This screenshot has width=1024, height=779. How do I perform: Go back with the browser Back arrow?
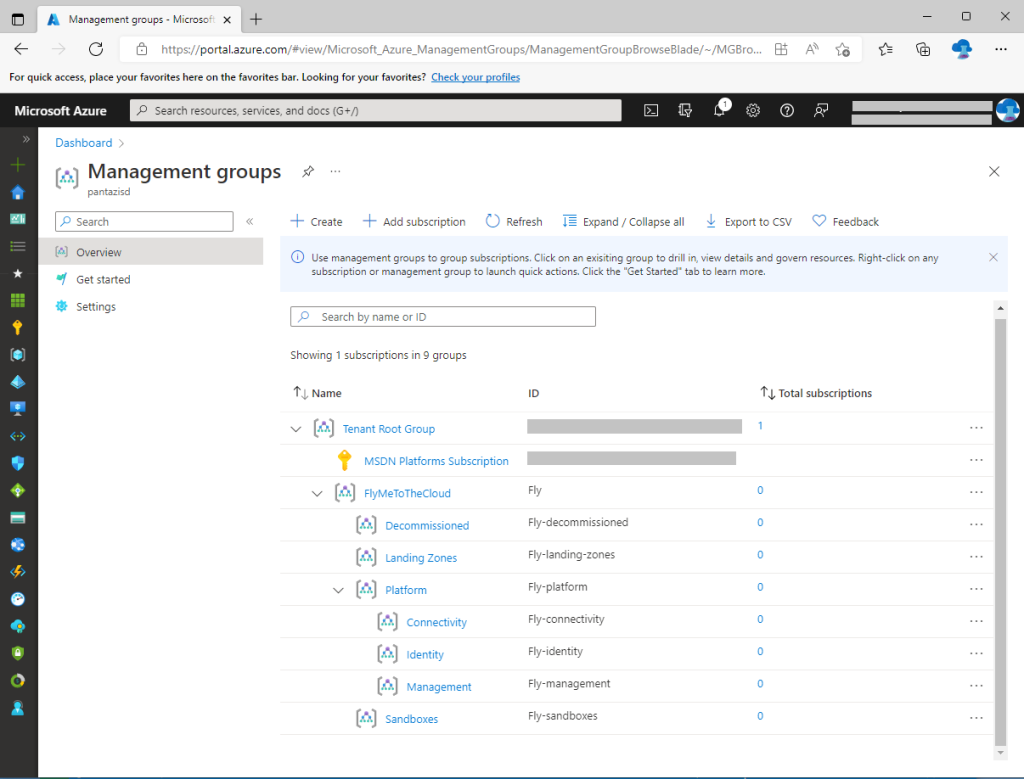pyautogui.click(x=21, y=49)
